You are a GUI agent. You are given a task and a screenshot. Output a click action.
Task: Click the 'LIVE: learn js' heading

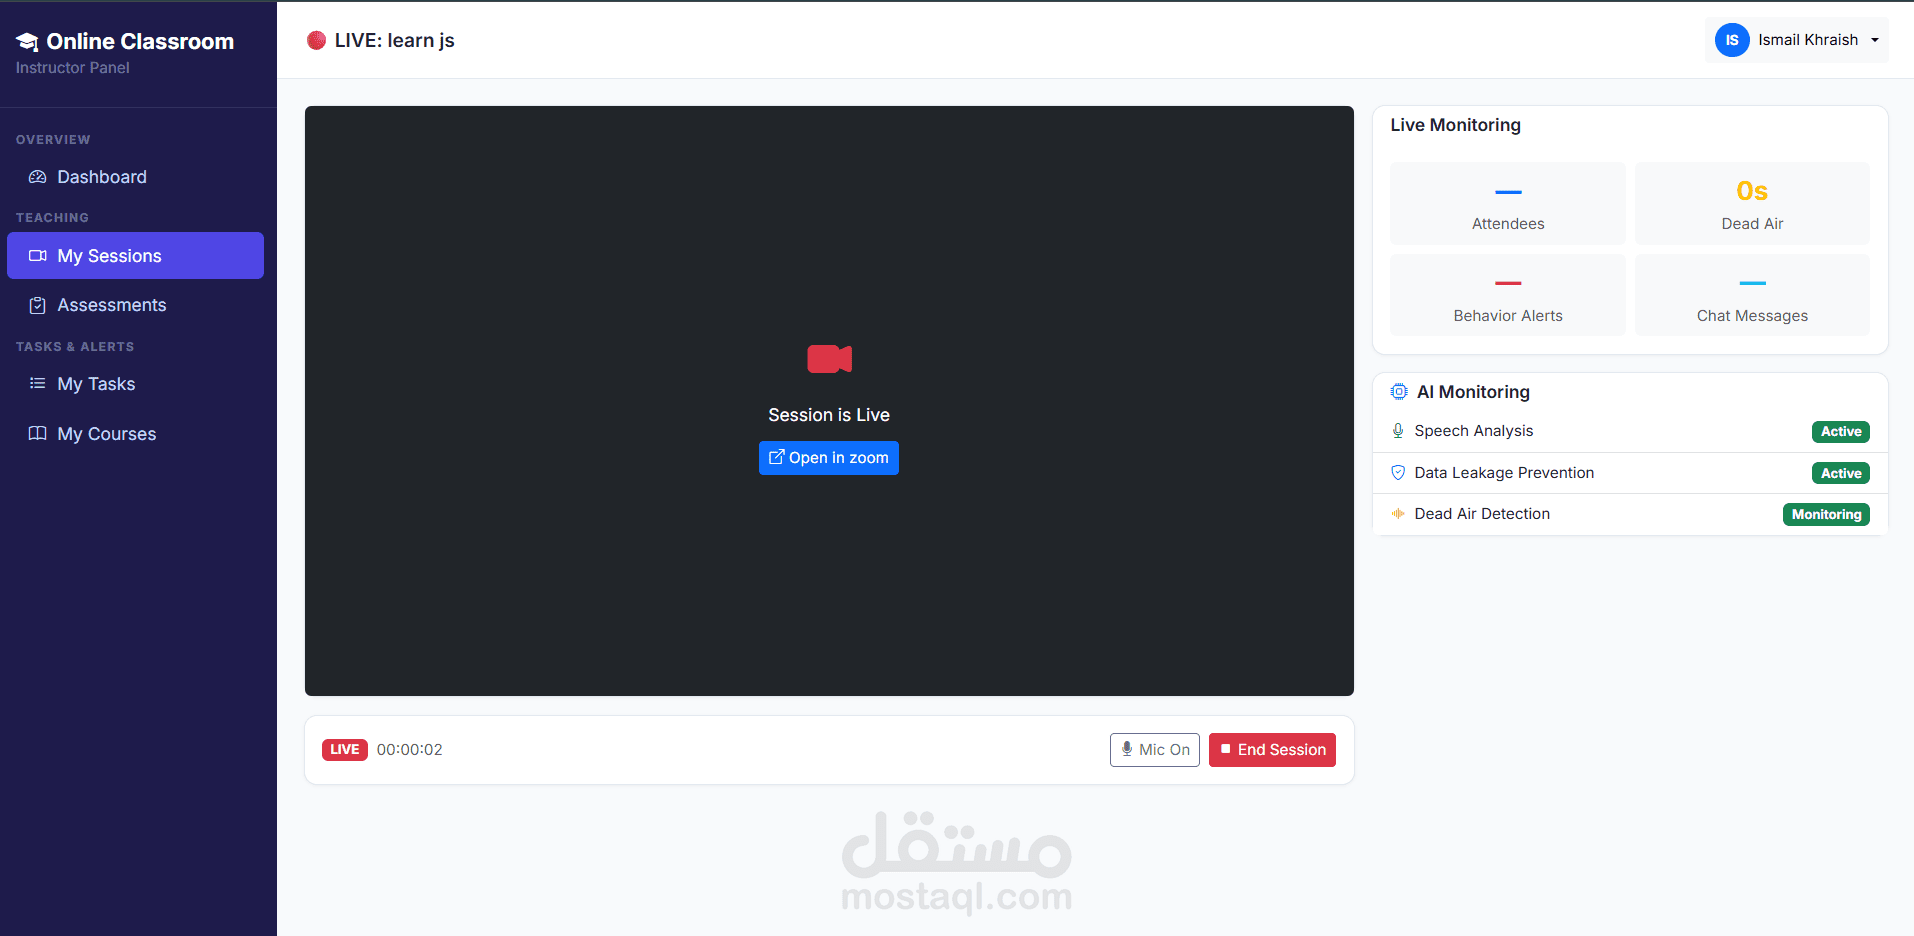pos(395,40)
